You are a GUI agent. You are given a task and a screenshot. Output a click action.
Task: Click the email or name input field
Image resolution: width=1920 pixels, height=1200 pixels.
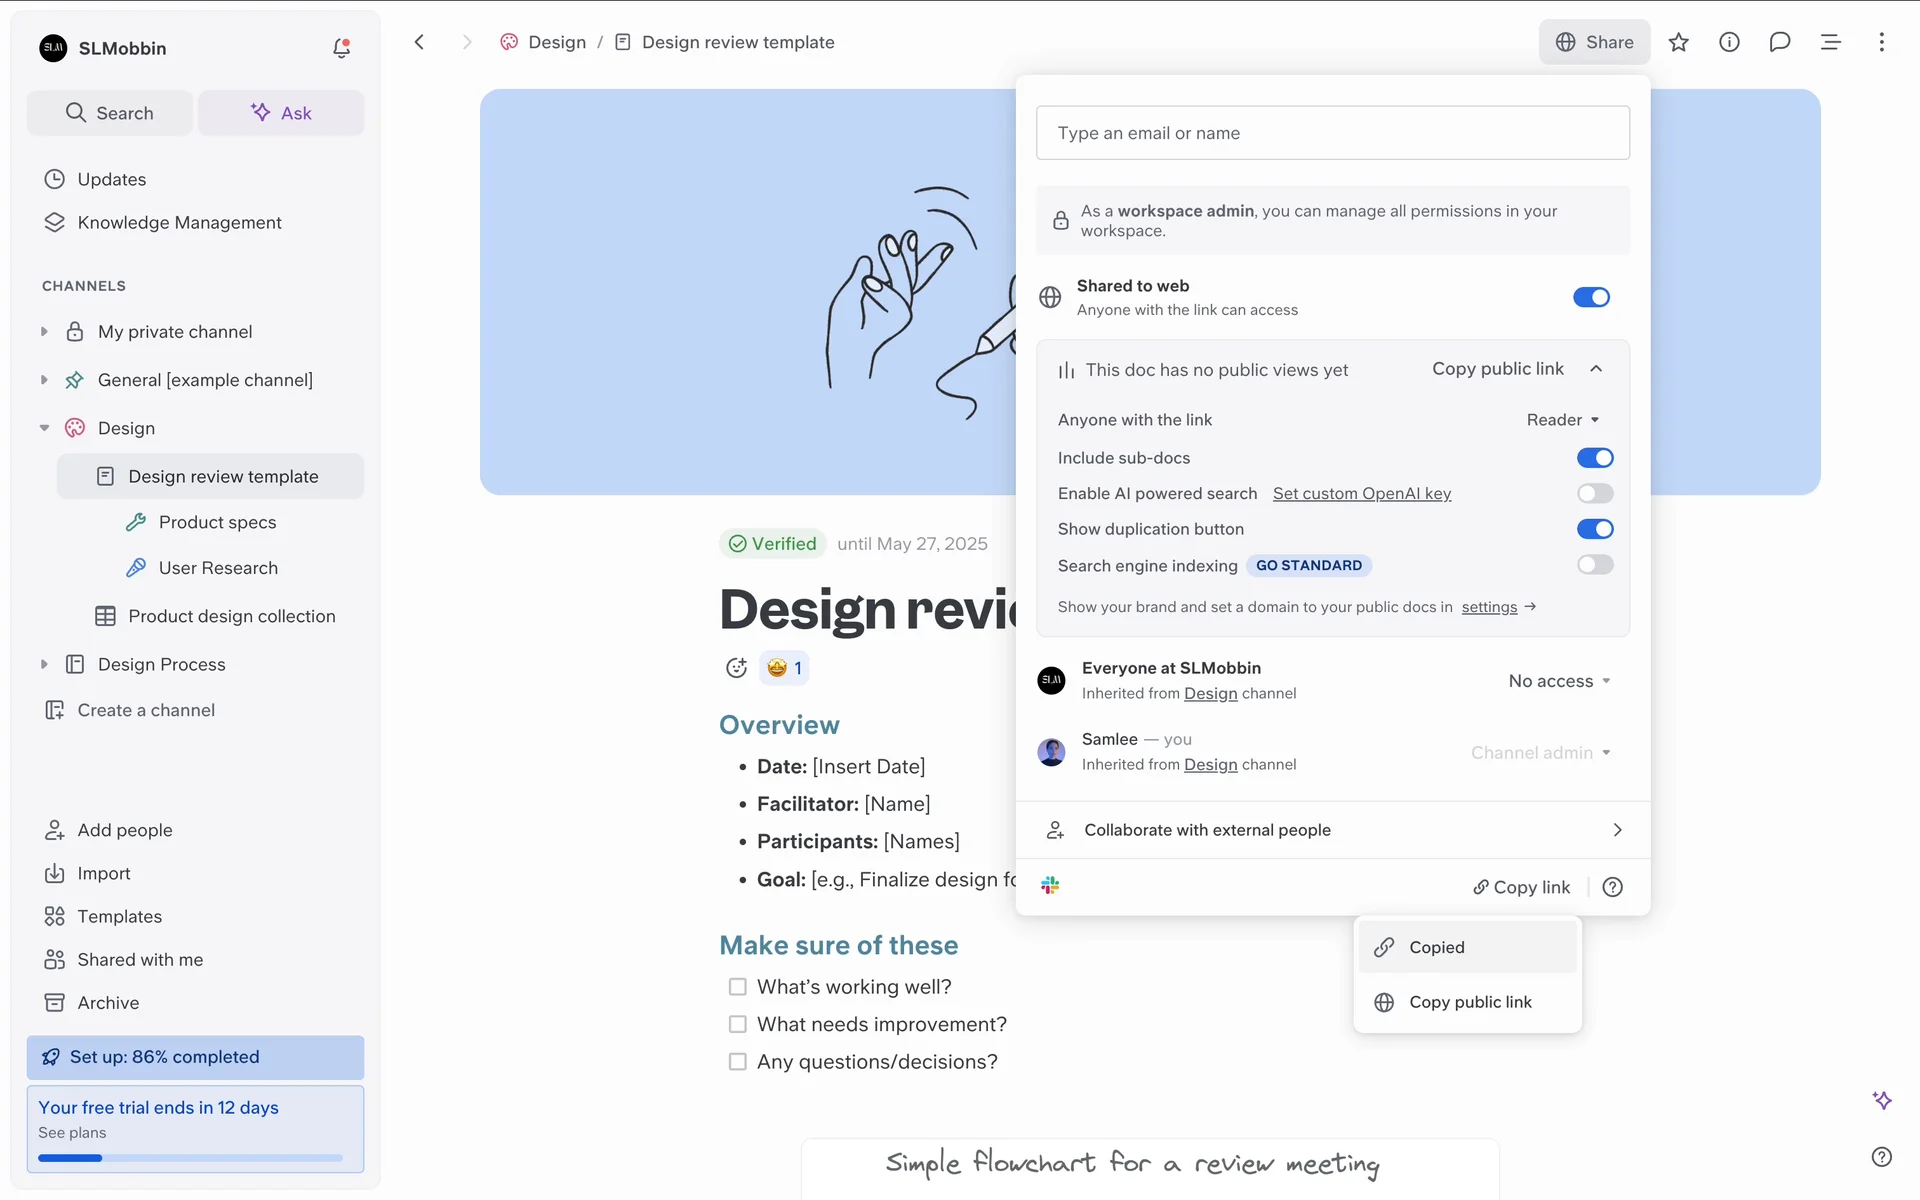pyautogui.click(x=1332, y=133)
